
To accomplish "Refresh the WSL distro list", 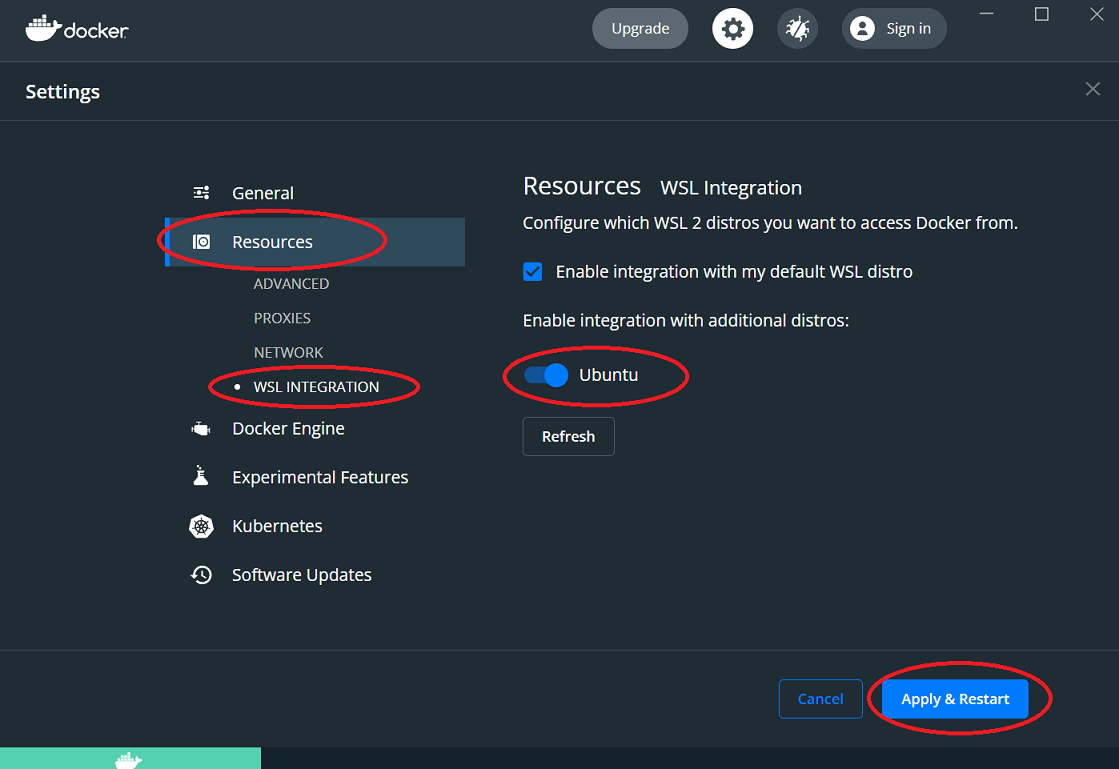I will pyautogui.click(x=568, y=437).
